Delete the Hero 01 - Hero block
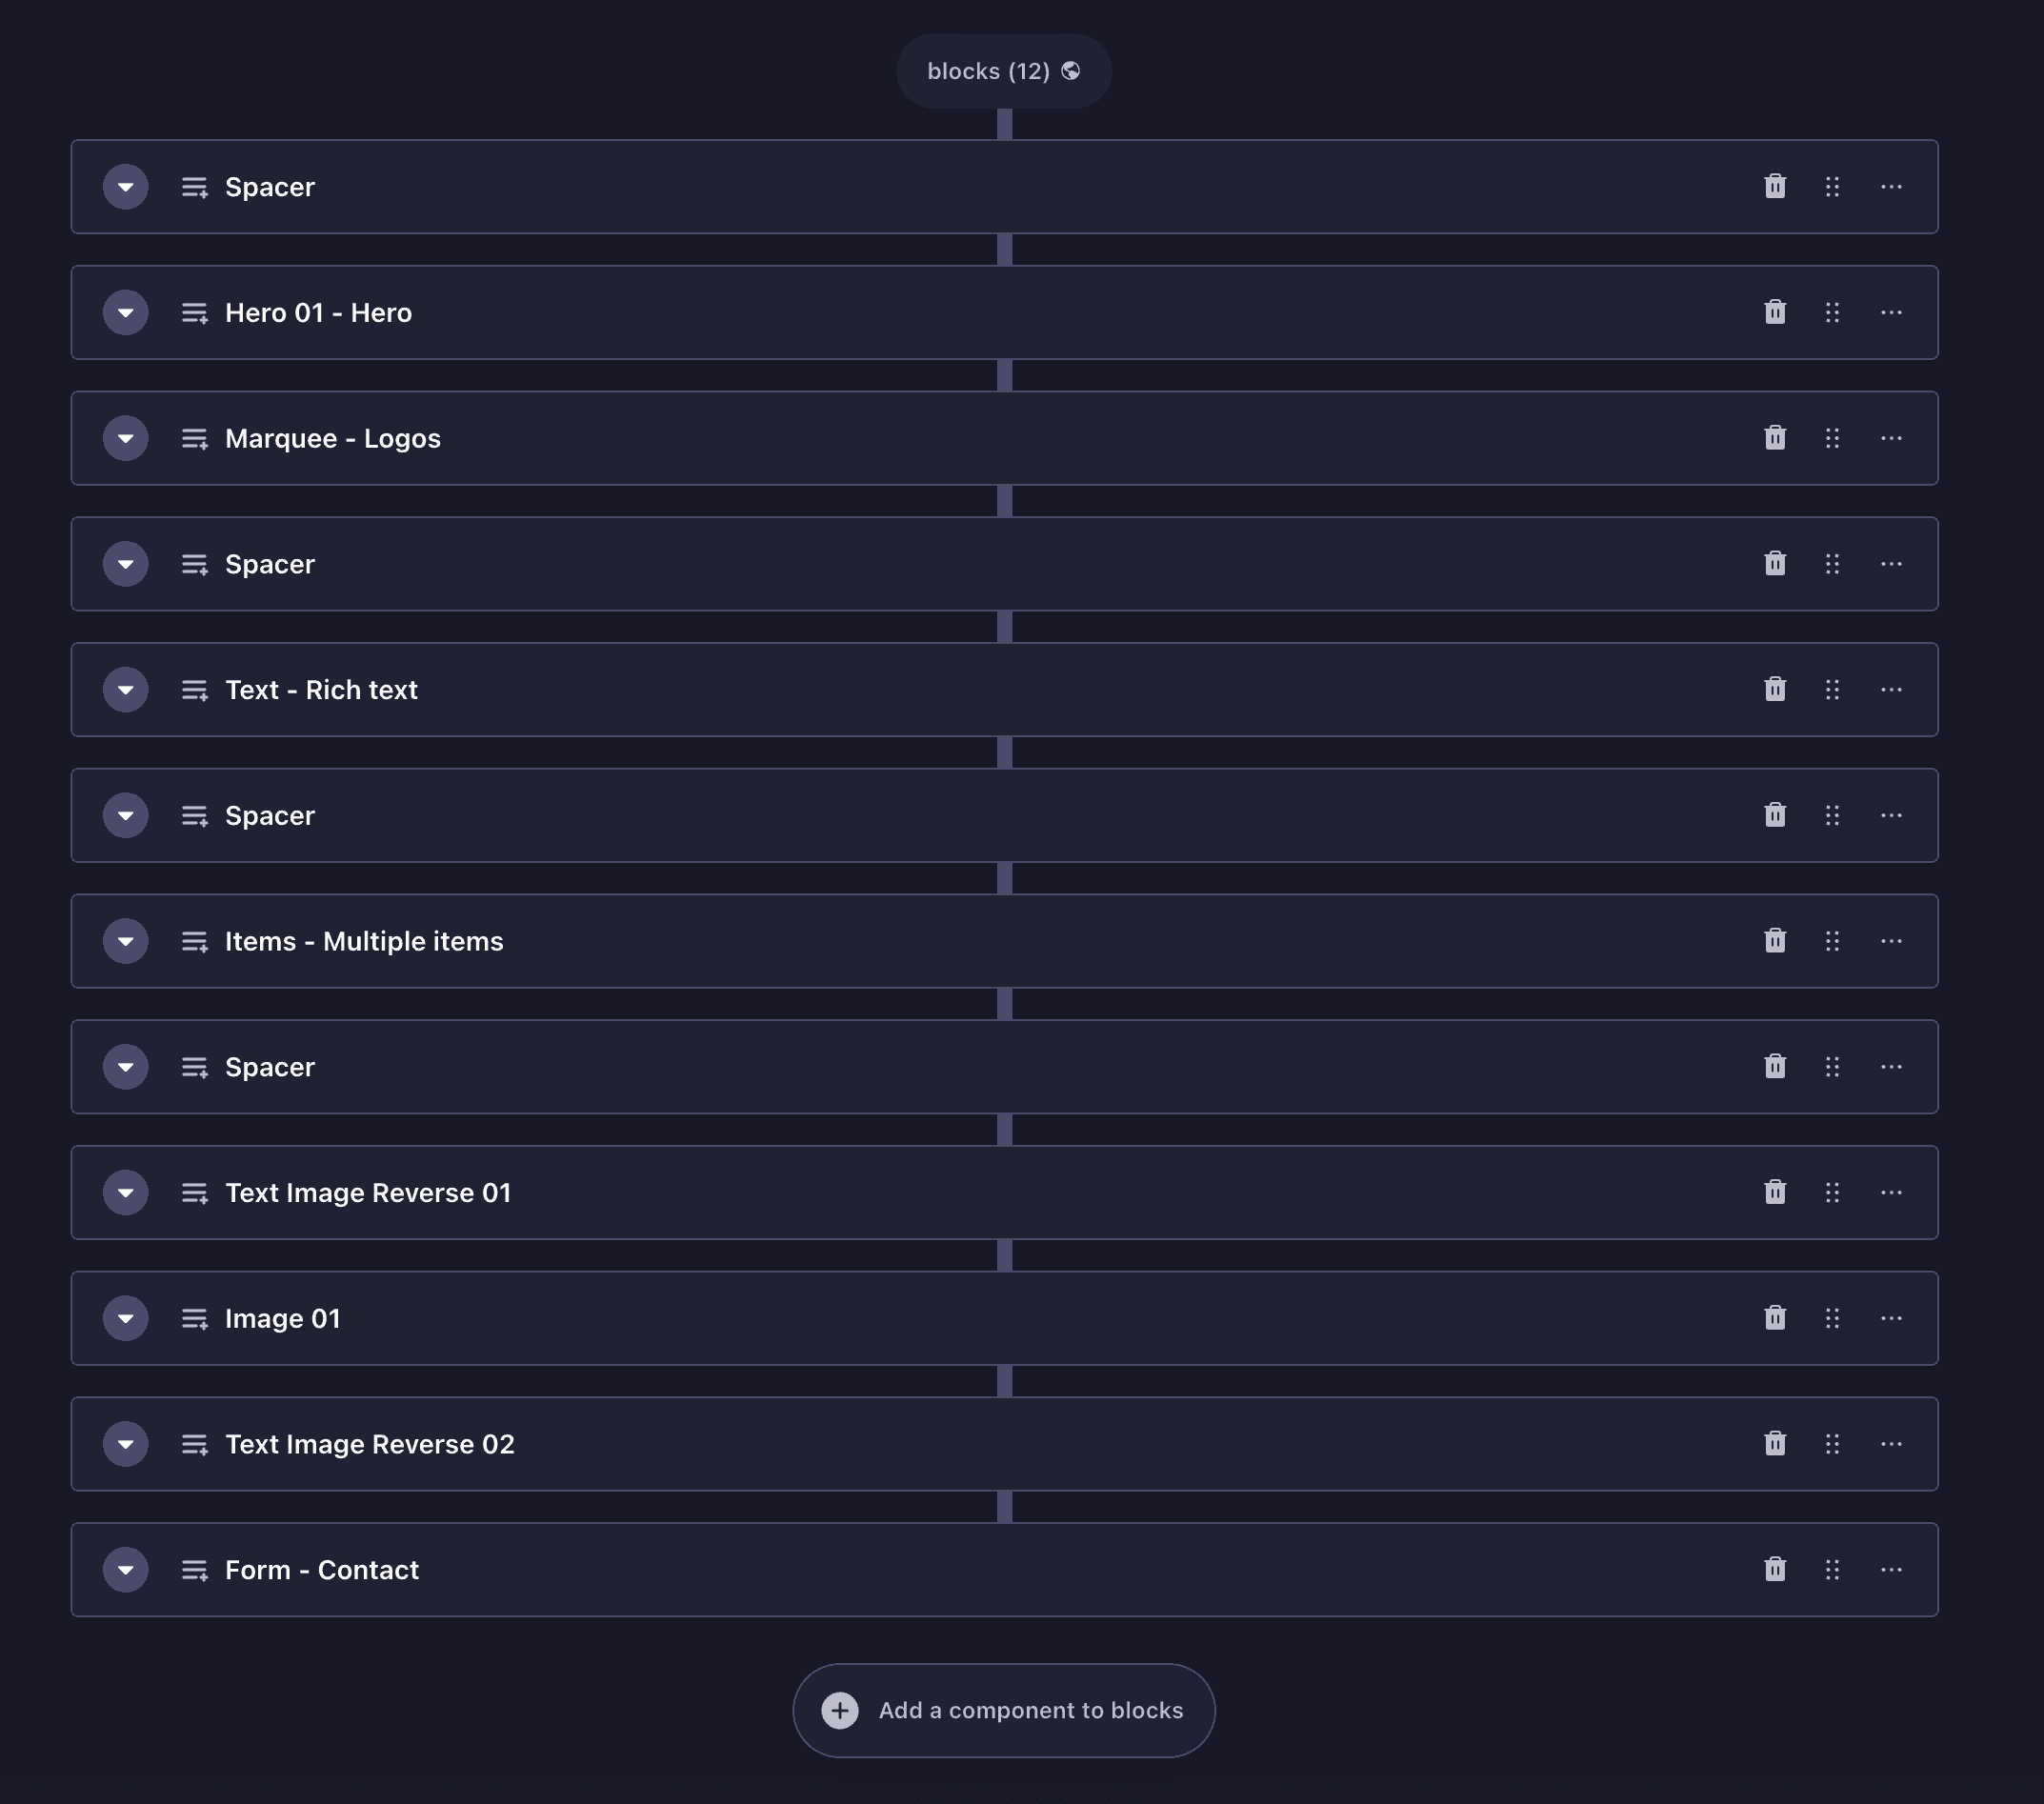This screenshot has height=1804, width=2044. coord(1775,312)
